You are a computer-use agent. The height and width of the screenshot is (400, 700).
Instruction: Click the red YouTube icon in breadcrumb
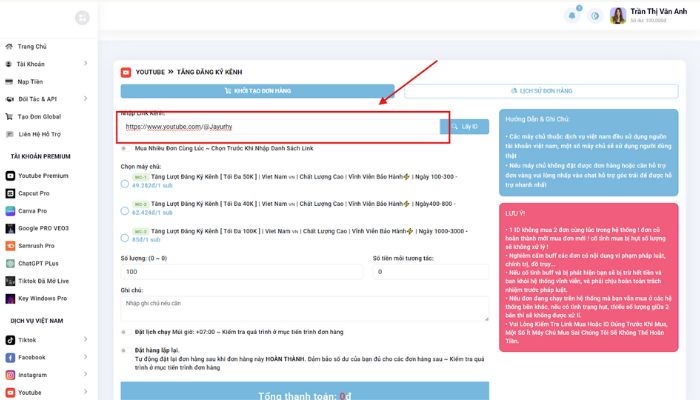click(x=126, y=72)
